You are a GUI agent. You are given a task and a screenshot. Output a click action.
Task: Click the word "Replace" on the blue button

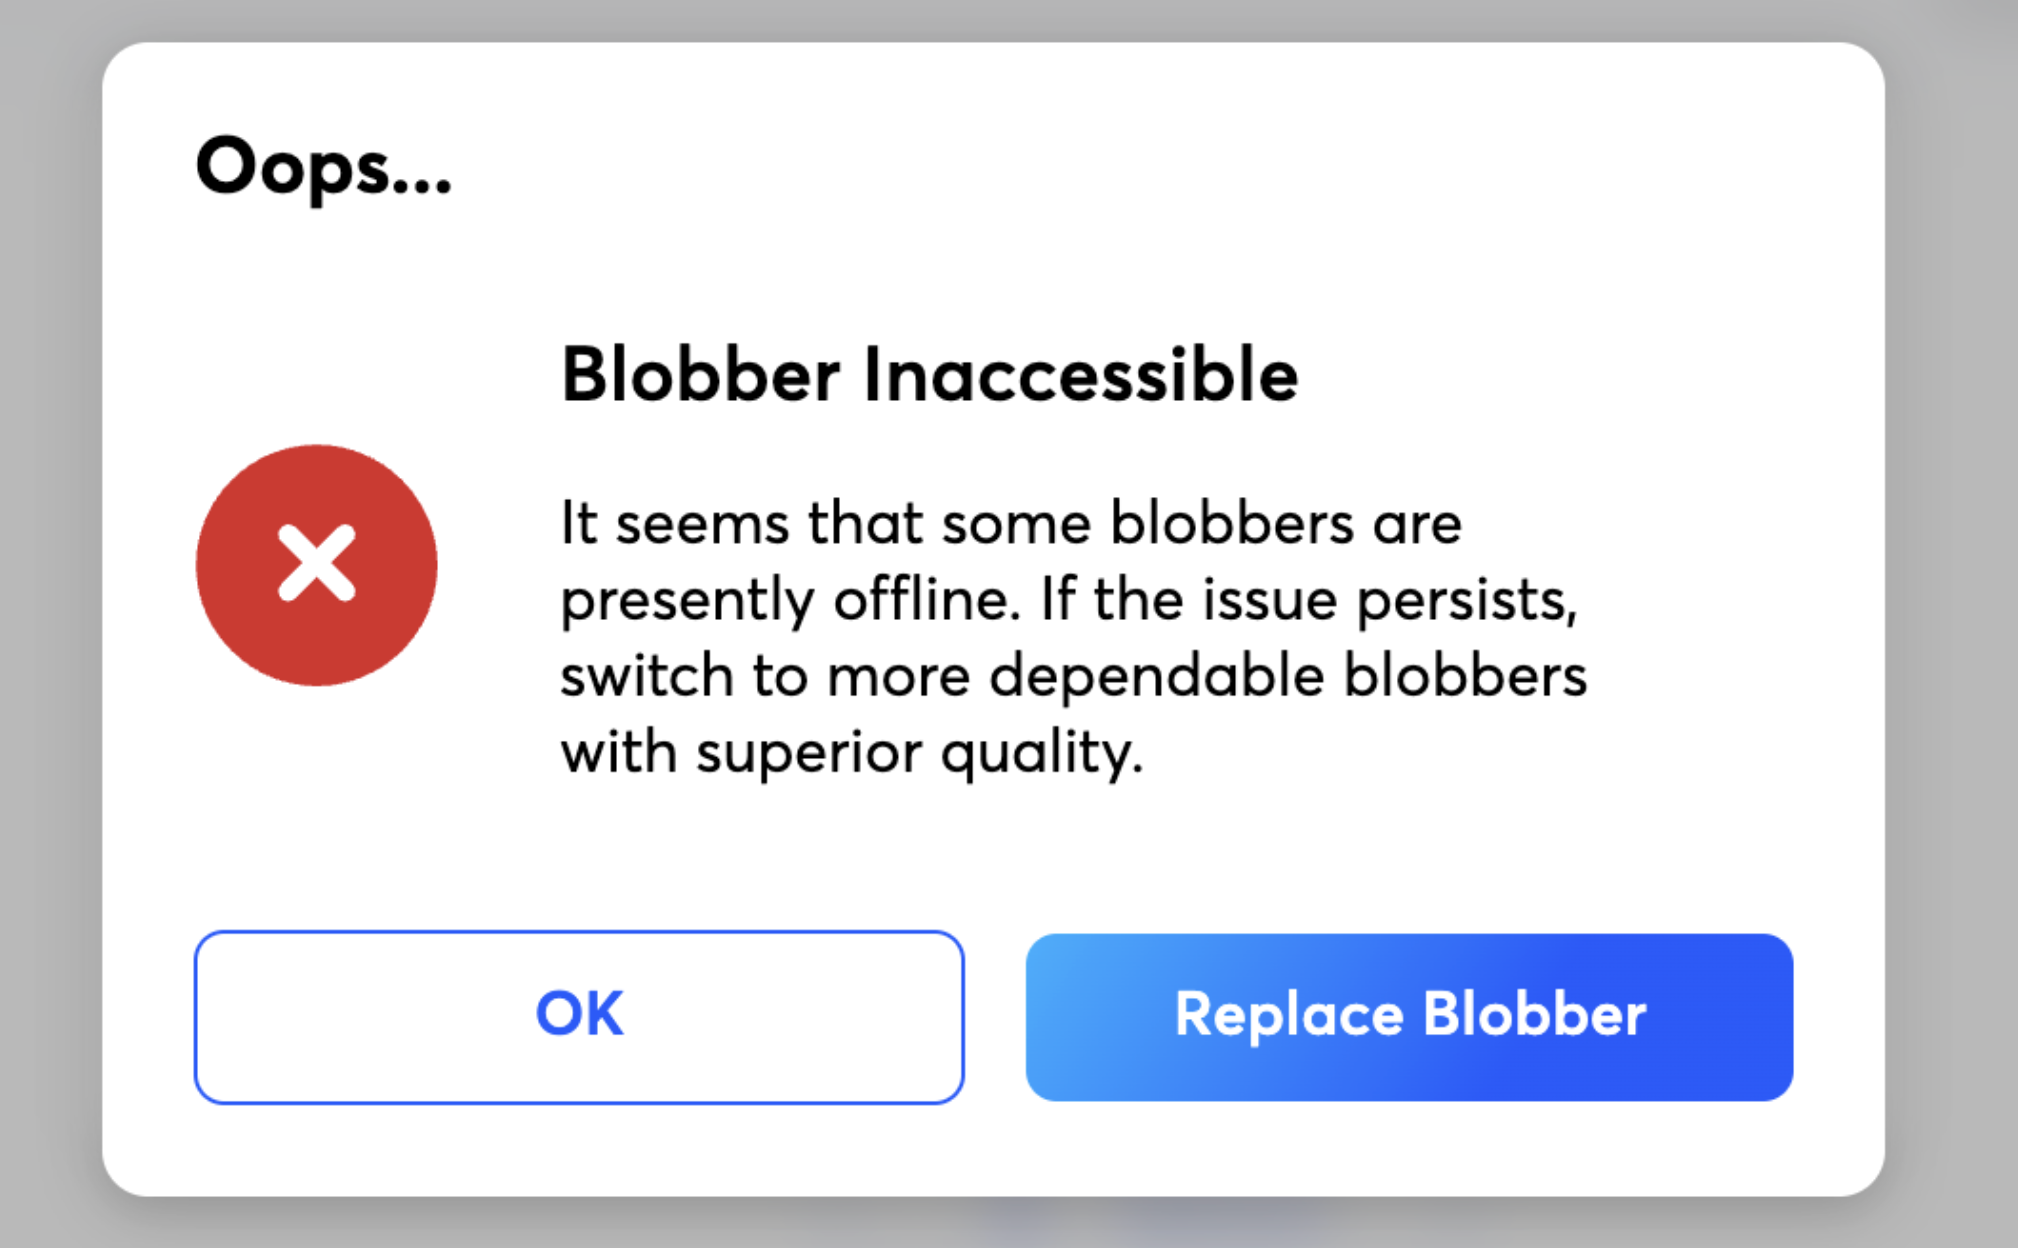pyautogui.click(x=1288, y=1015)
